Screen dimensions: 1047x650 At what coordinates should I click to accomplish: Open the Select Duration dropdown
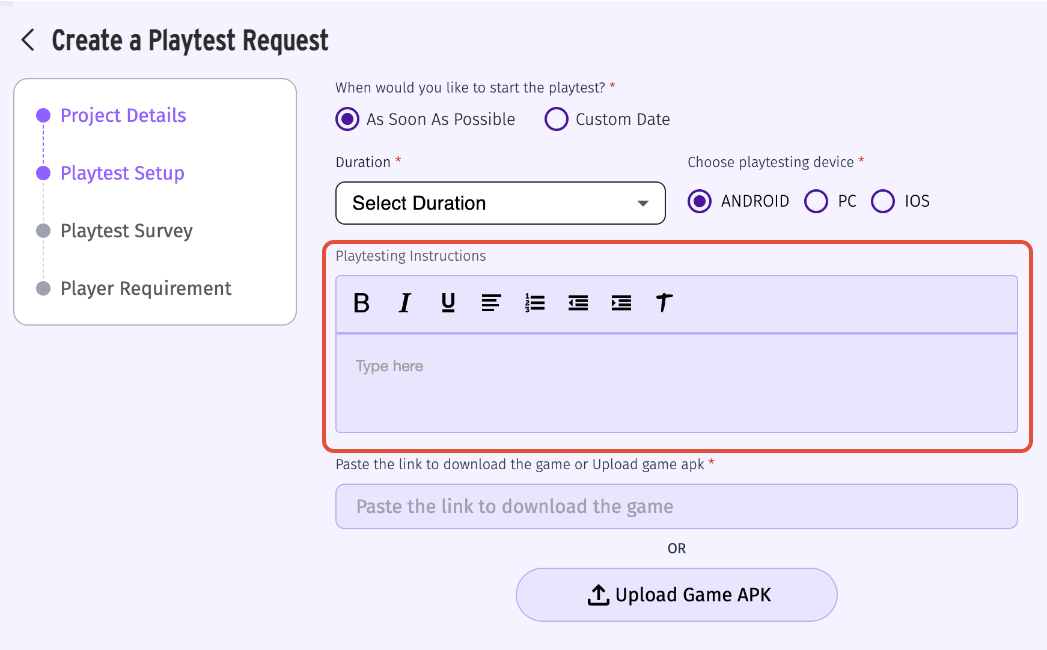pyautogui.click(x=500, y=203)
